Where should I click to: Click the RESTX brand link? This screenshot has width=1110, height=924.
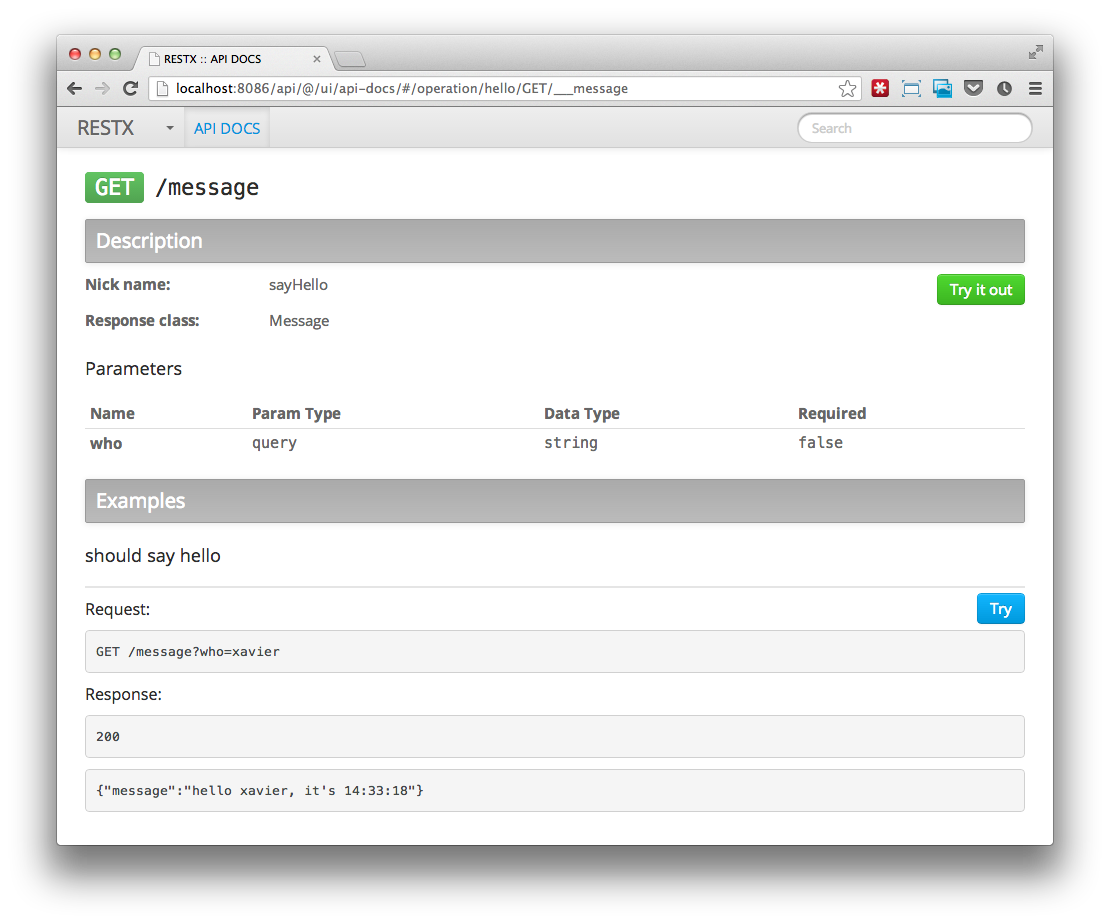105,128
